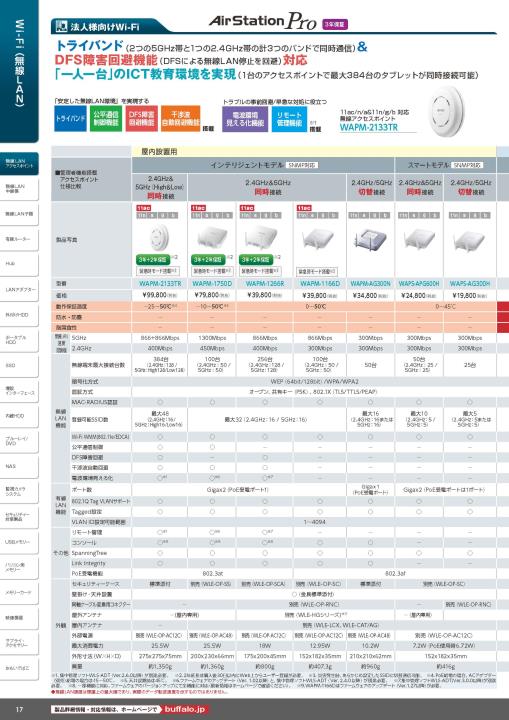Screen dimensions: 509x720
Task: Switch to the SSD side tab
Action: click(19, 365)
